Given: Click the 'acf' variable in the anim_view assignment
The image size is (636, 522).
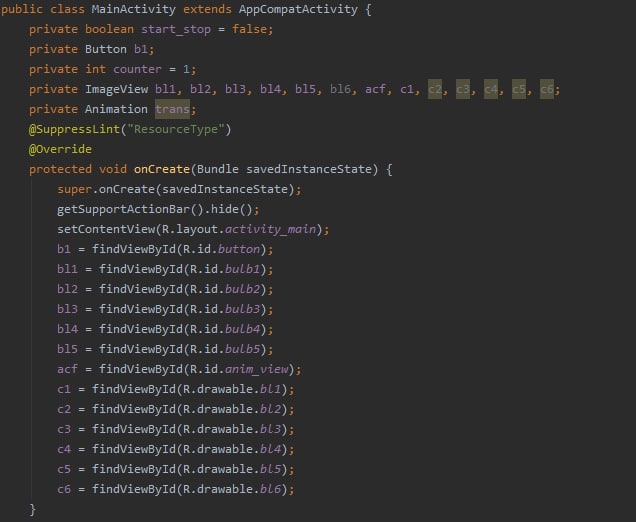Looking at the screenshot, I should point(67,369).
